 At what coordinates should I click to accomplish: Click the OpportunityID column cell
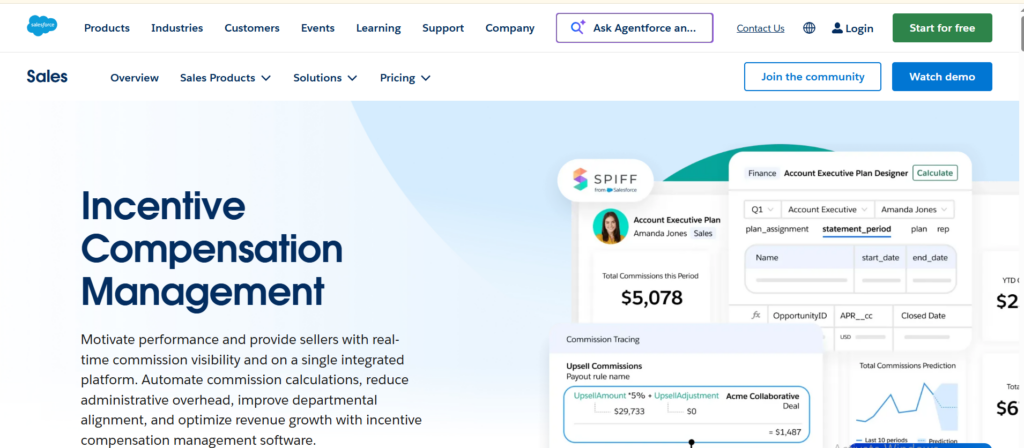pyautogui.click(x=800, y=315)
